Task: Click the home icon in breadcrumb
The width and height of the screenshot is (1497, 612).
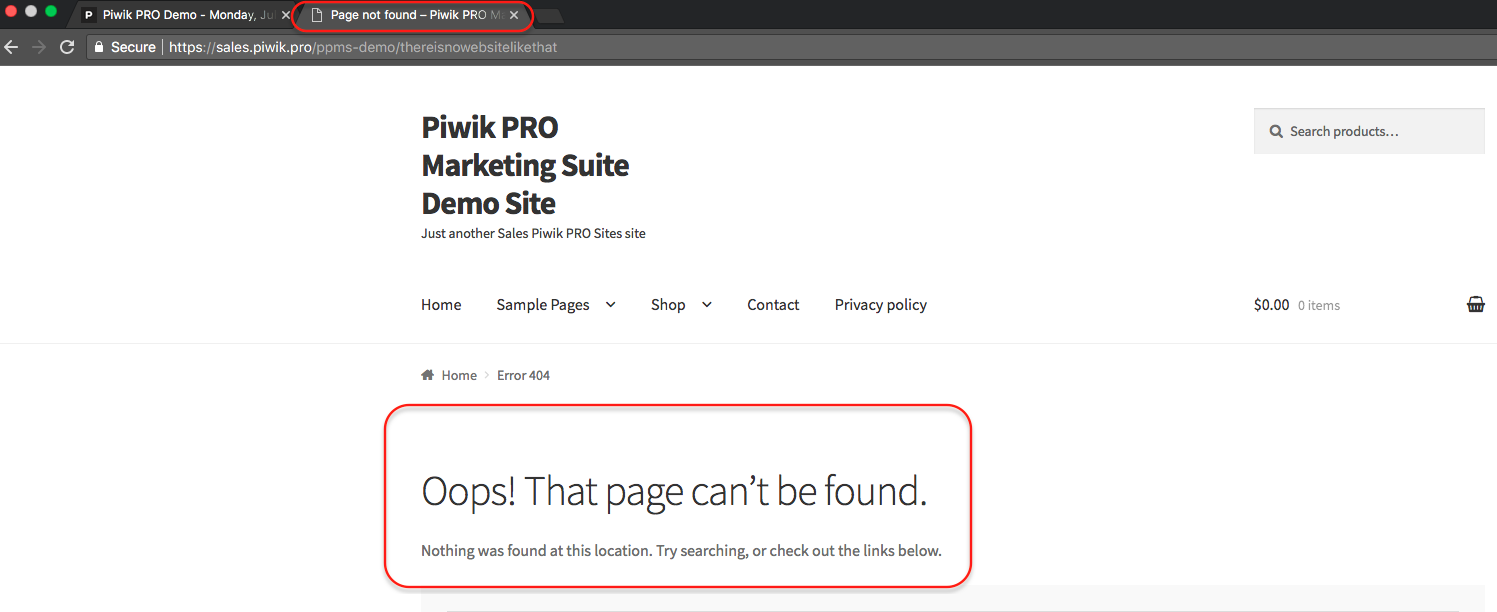Action: 428,375
